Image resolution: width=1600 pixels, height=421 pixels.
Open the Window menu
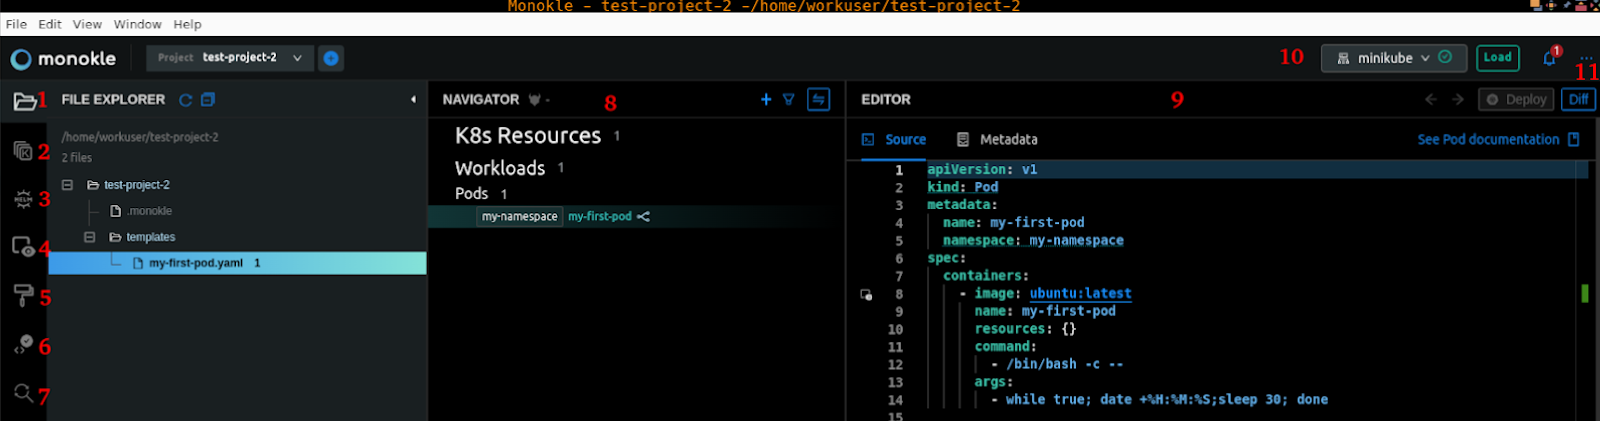point(137,24)
